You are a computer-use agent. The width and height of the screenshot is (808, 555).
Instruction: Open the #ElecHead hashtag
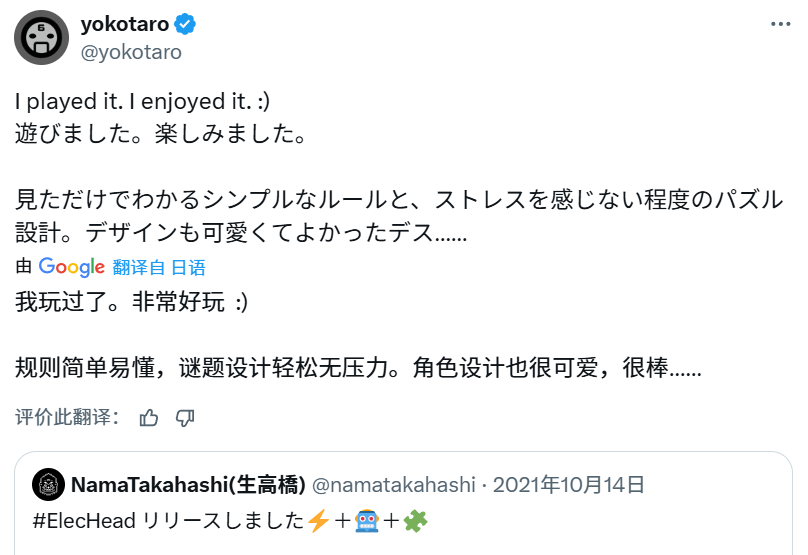pos(80,521)
